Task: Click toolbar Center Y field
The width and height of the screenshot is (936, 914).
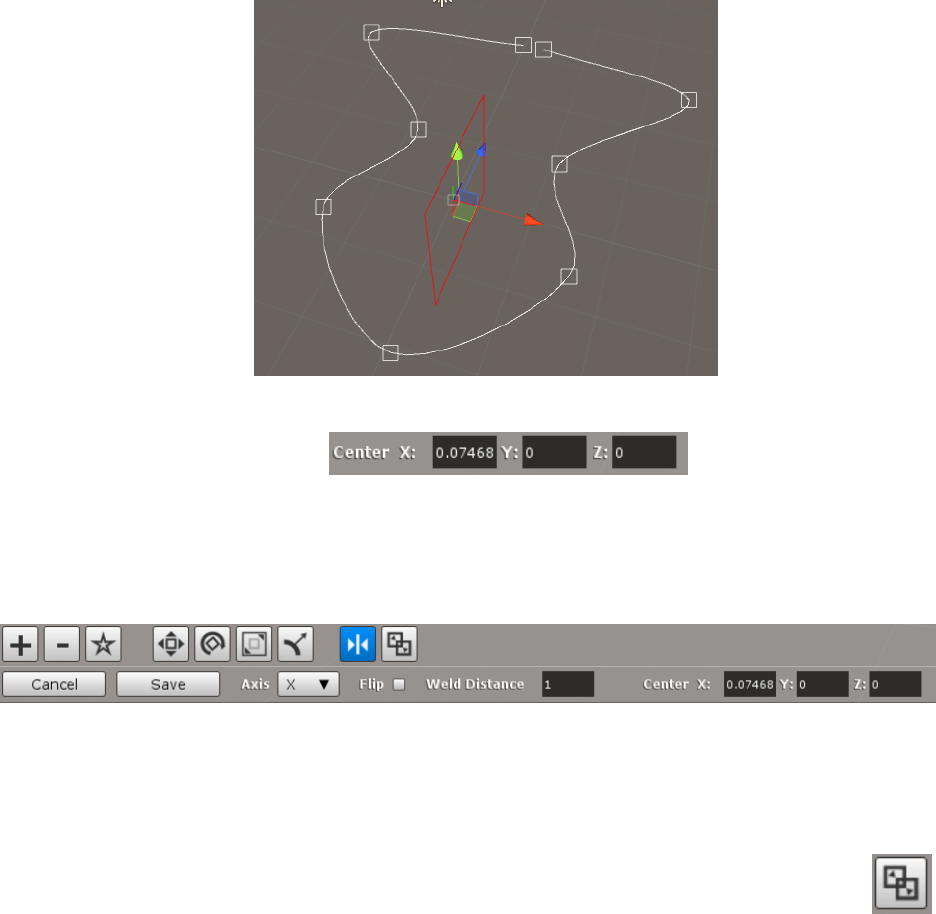Action: pyautogui.click(x=823, y=684)
